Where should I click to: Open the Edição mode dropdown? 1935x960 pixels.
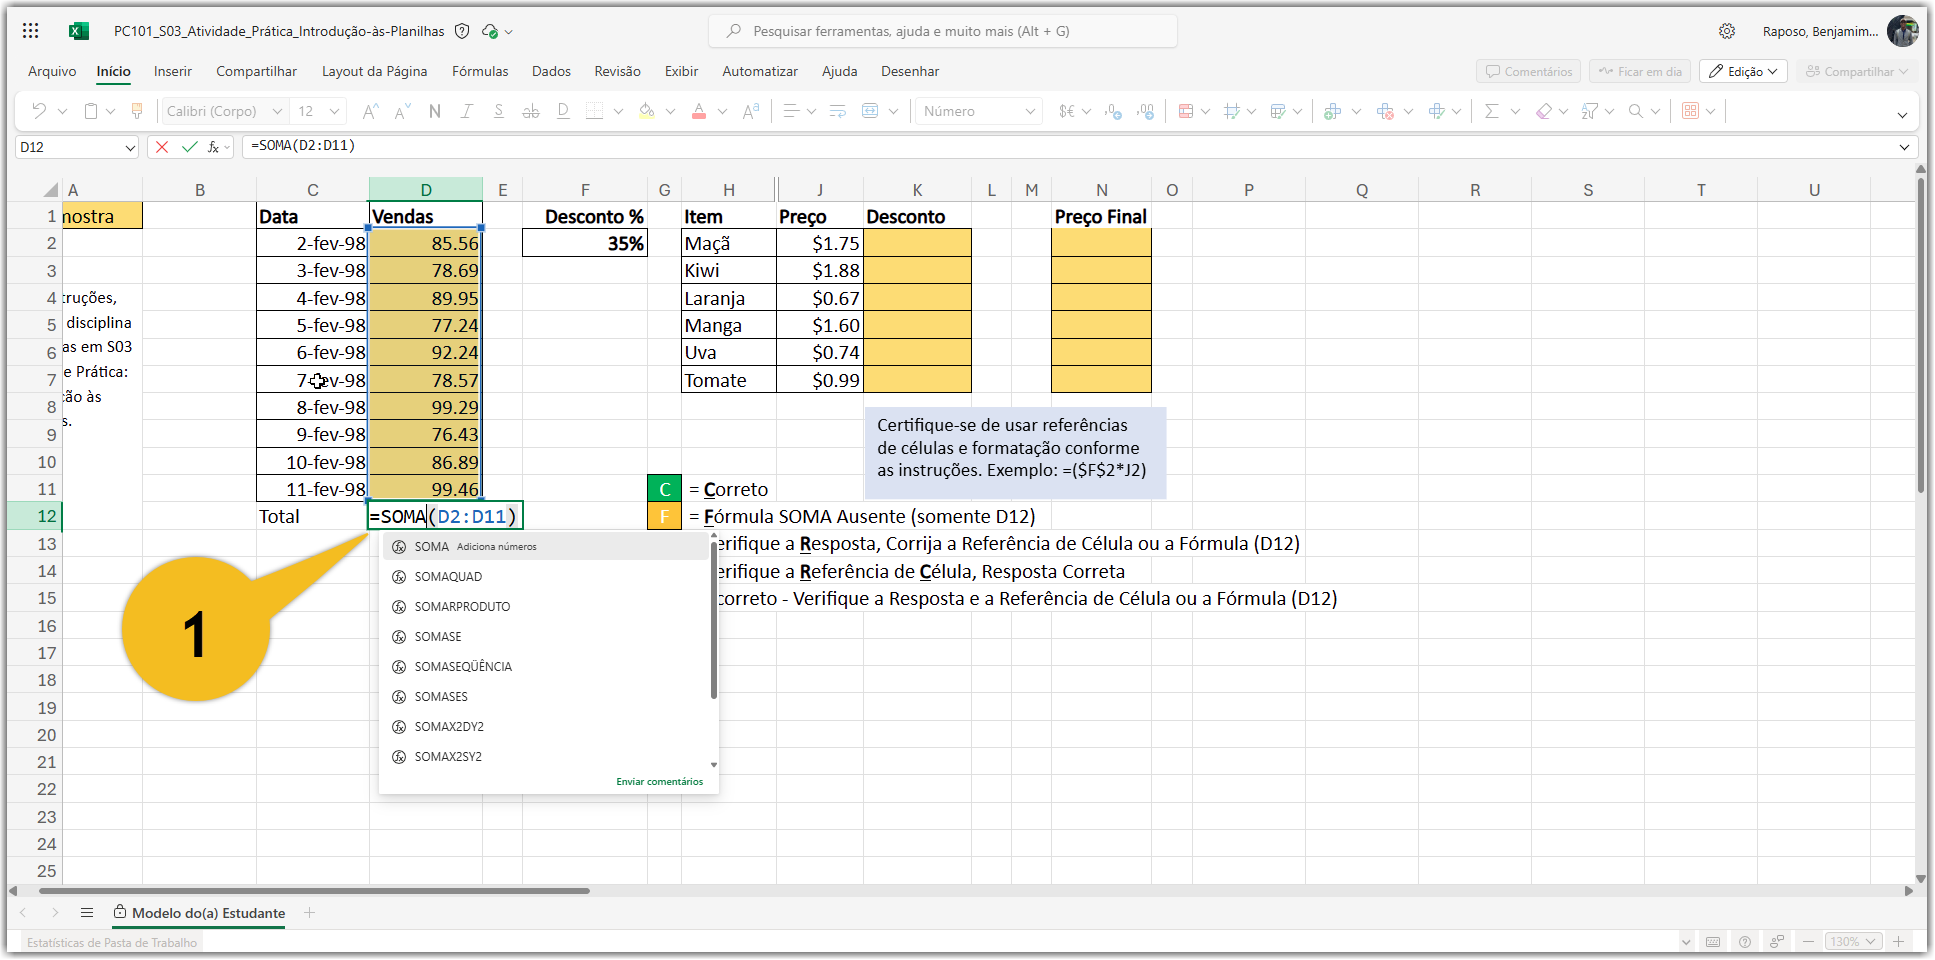(1743, 71)
